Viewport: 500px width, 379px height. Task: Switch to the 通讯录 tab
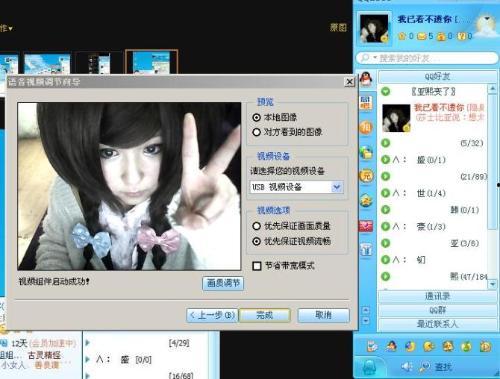(437, 296)
